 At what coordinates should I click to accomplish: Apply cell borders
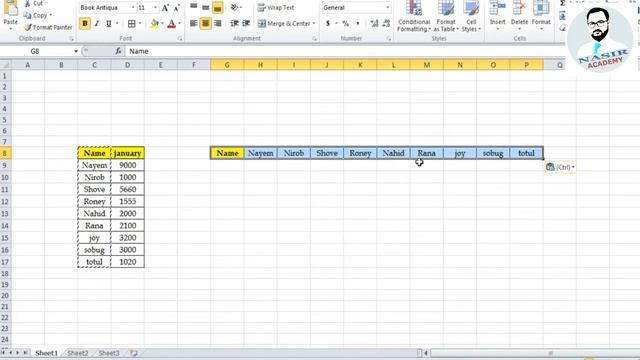click(x=131, y=24)
